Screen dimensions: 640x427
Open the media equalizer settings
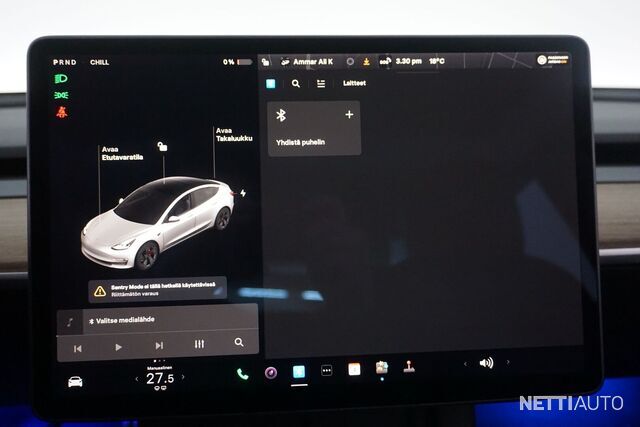(199, 344)
